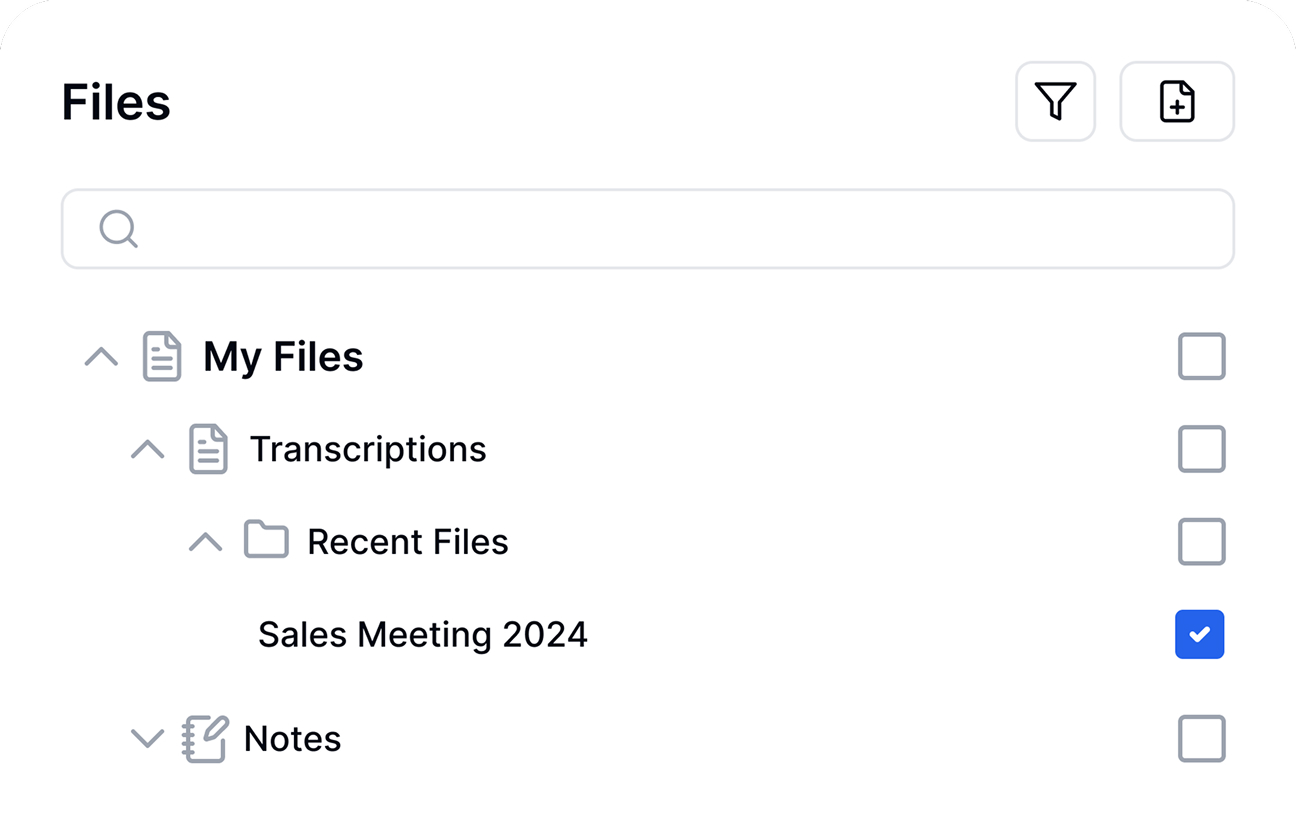
Task: Uncheck the Sales Meeting 2024 checkbox
Action: point(1200,635)
